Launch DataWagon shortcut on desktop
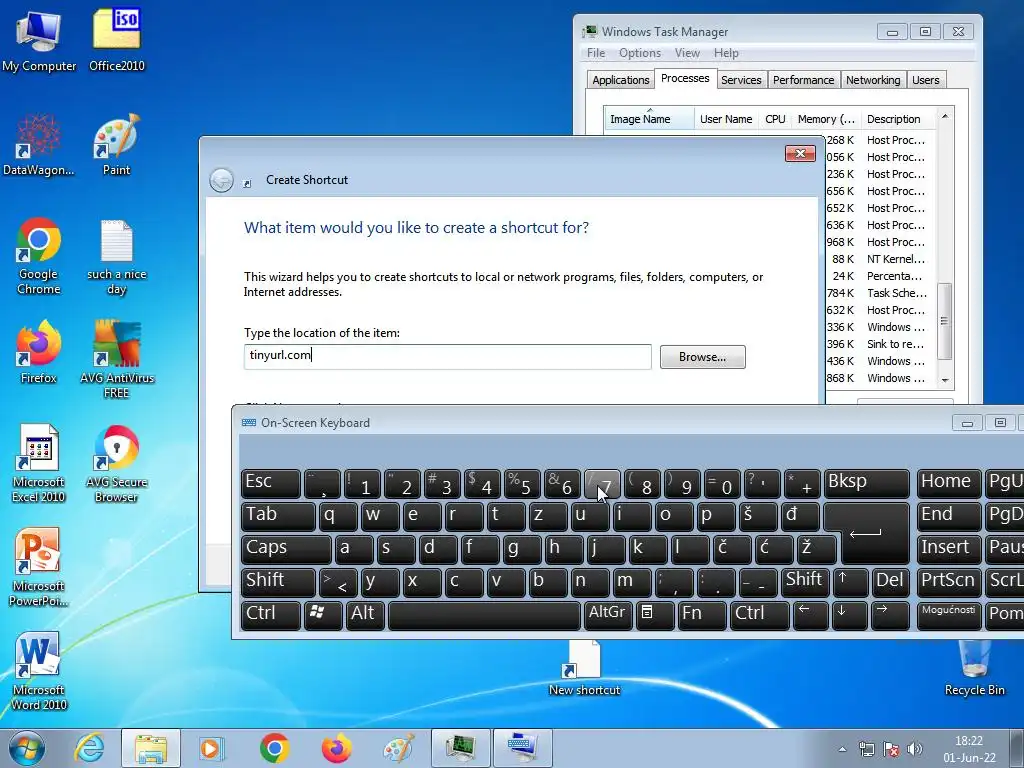 [x=39, y=145]
